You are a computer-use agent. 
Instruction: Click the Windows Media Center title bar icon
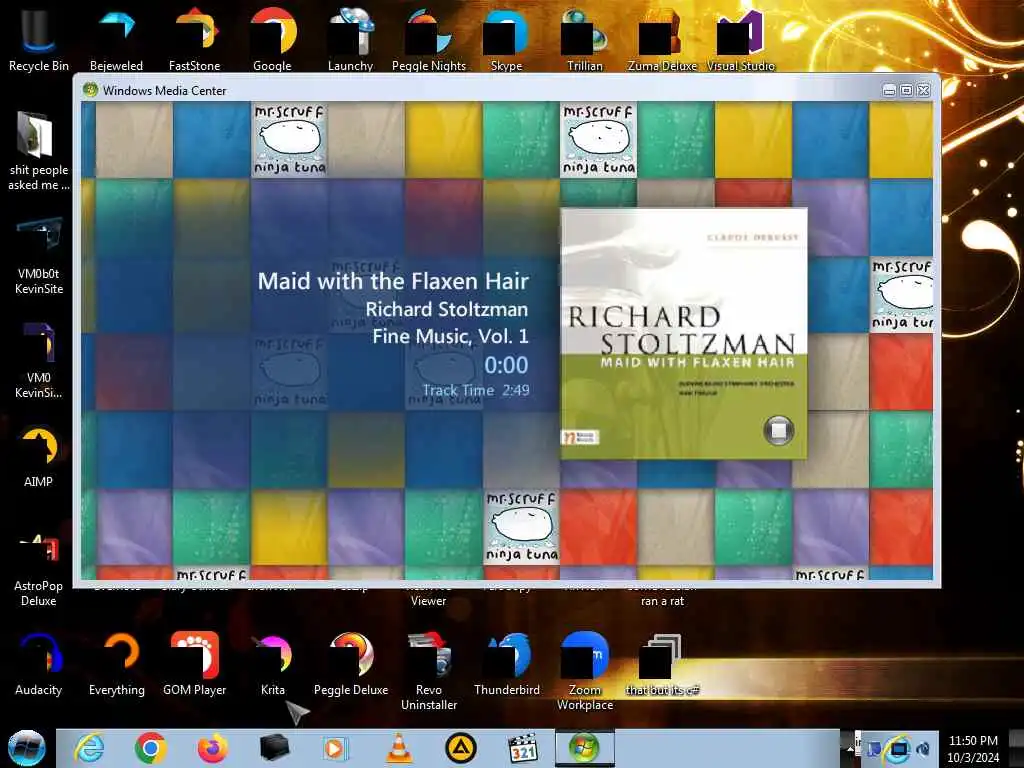click(x=91, y=90)
